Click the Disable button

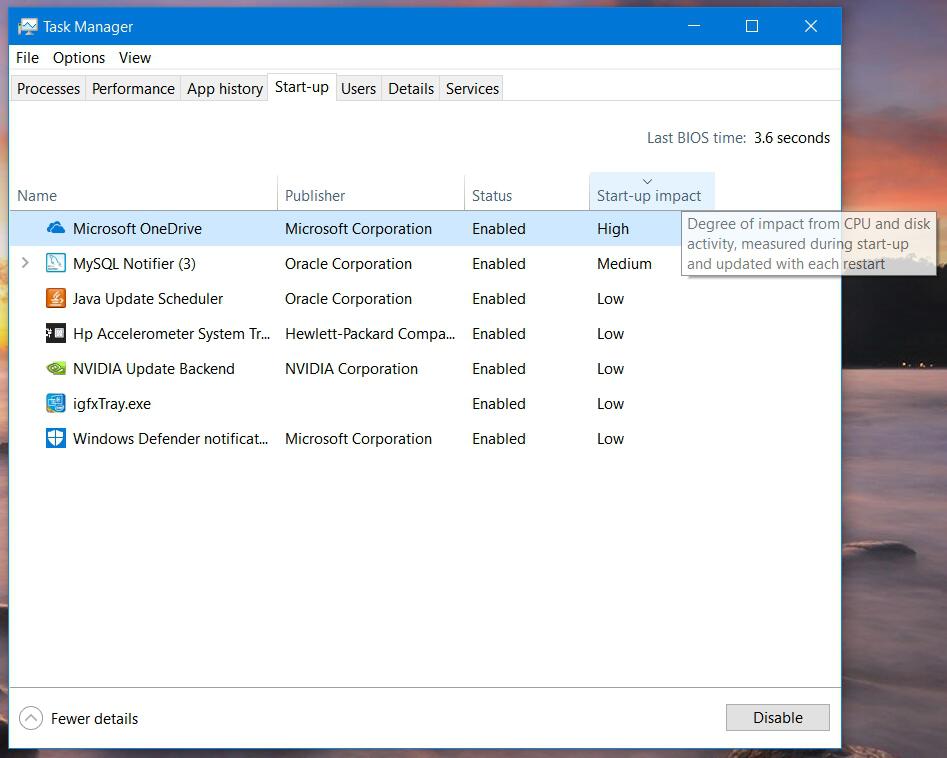click(x=777, y=718)
